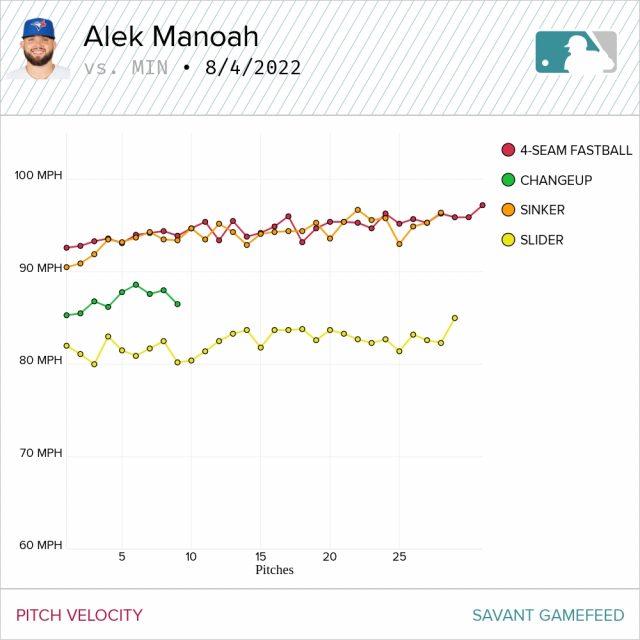Toggle the CHANGEUP legend label
This screenshot has height=640, width=640.
tap(556, 180)
